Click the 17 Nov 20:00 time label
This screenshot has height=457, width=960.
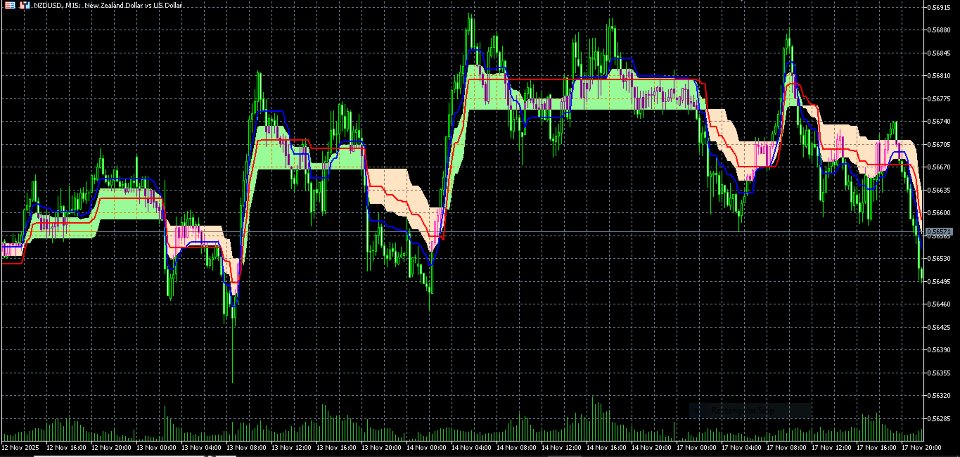tap(923, 447)
